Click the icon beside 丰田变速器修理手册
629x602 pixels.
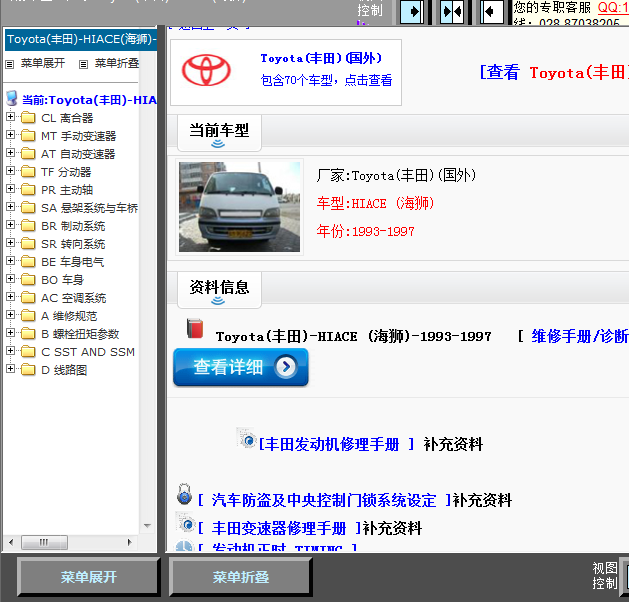tap(186, 522)
